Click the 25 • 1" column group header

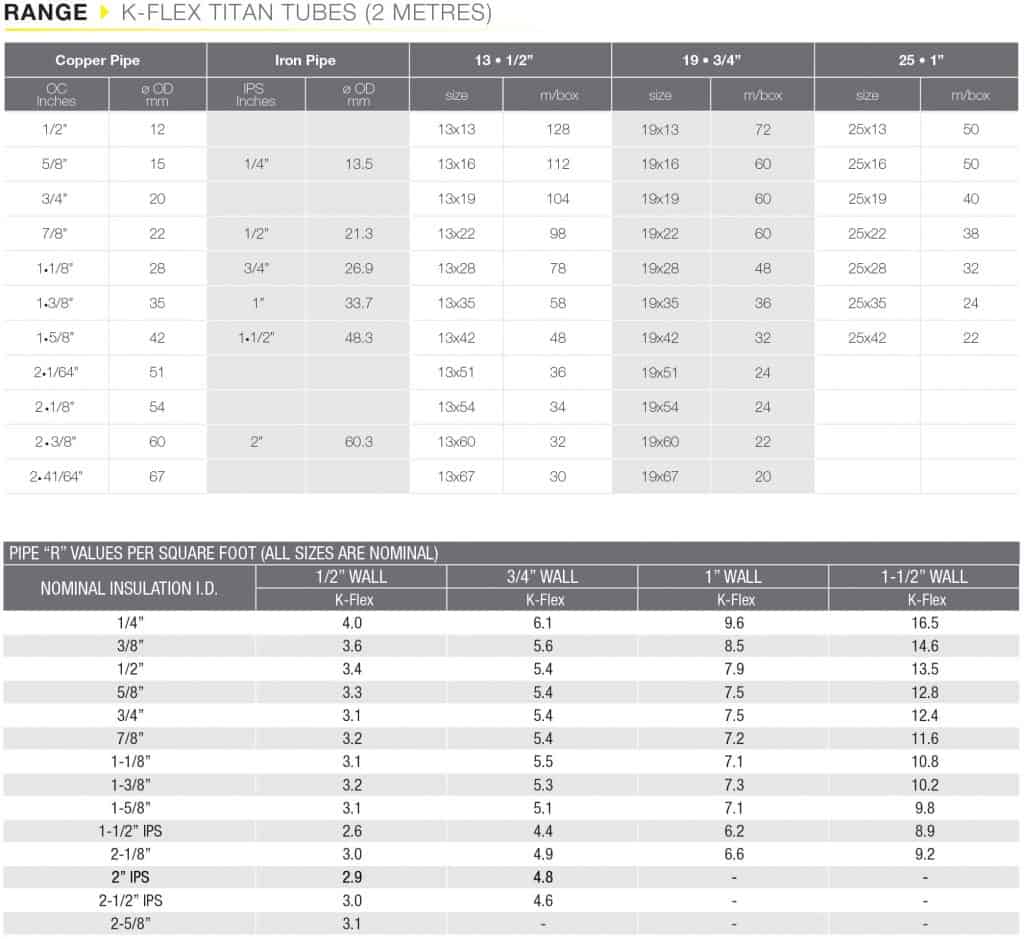(916, 61)
